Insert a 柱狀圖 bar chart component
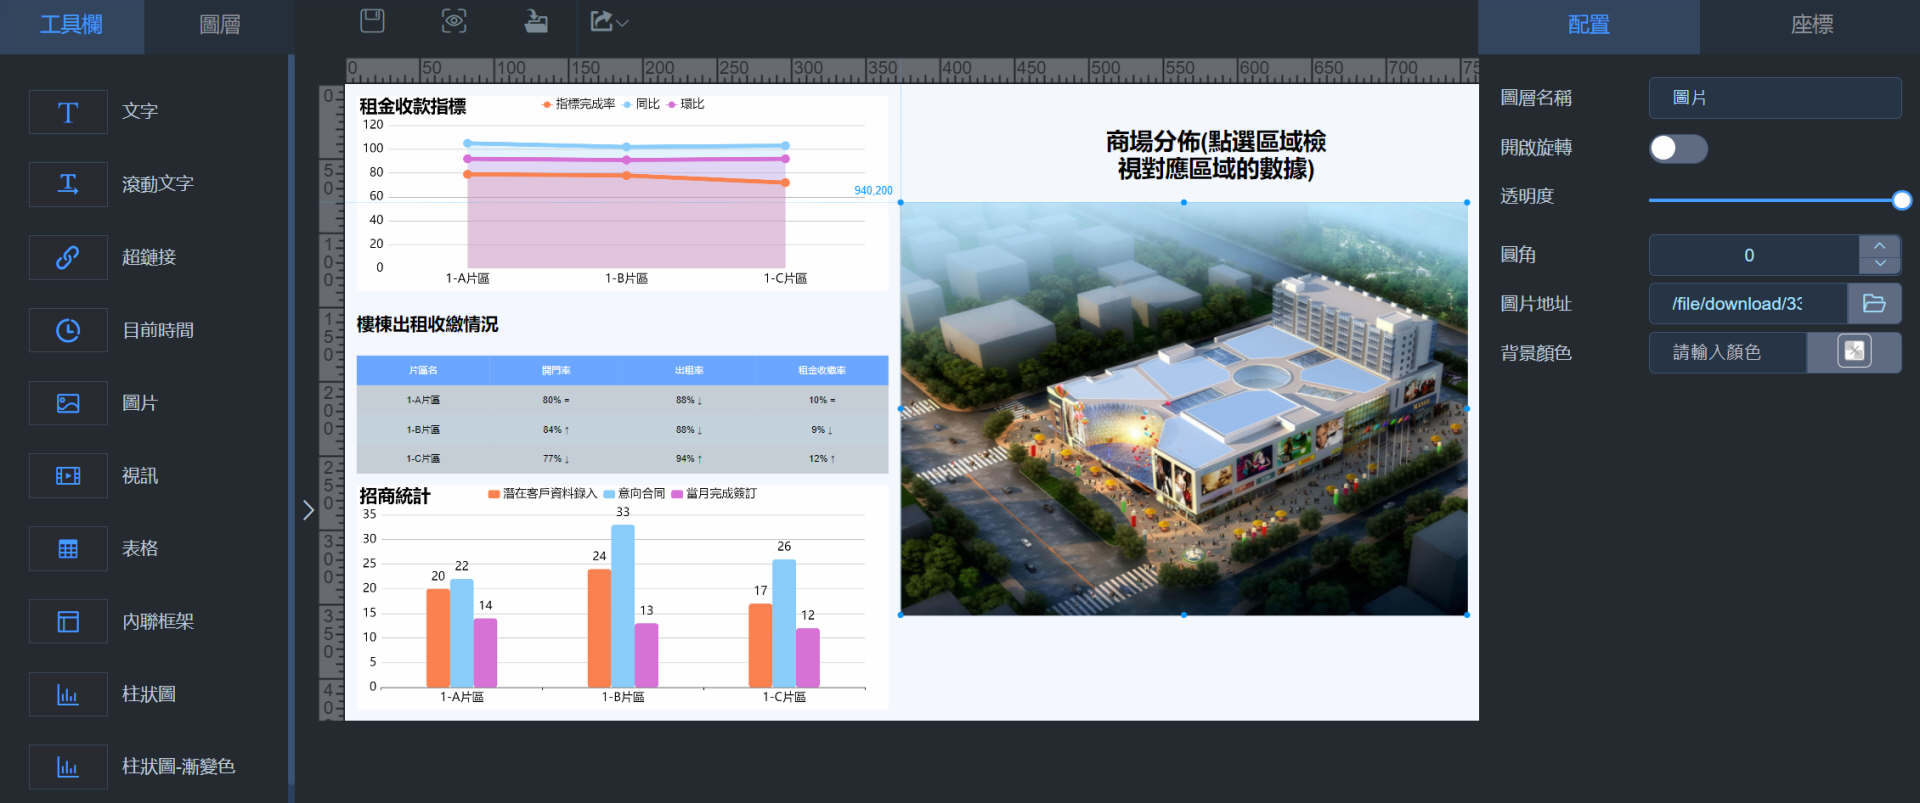The width and height of the screenshot is (1920, 803). point(68,694)
